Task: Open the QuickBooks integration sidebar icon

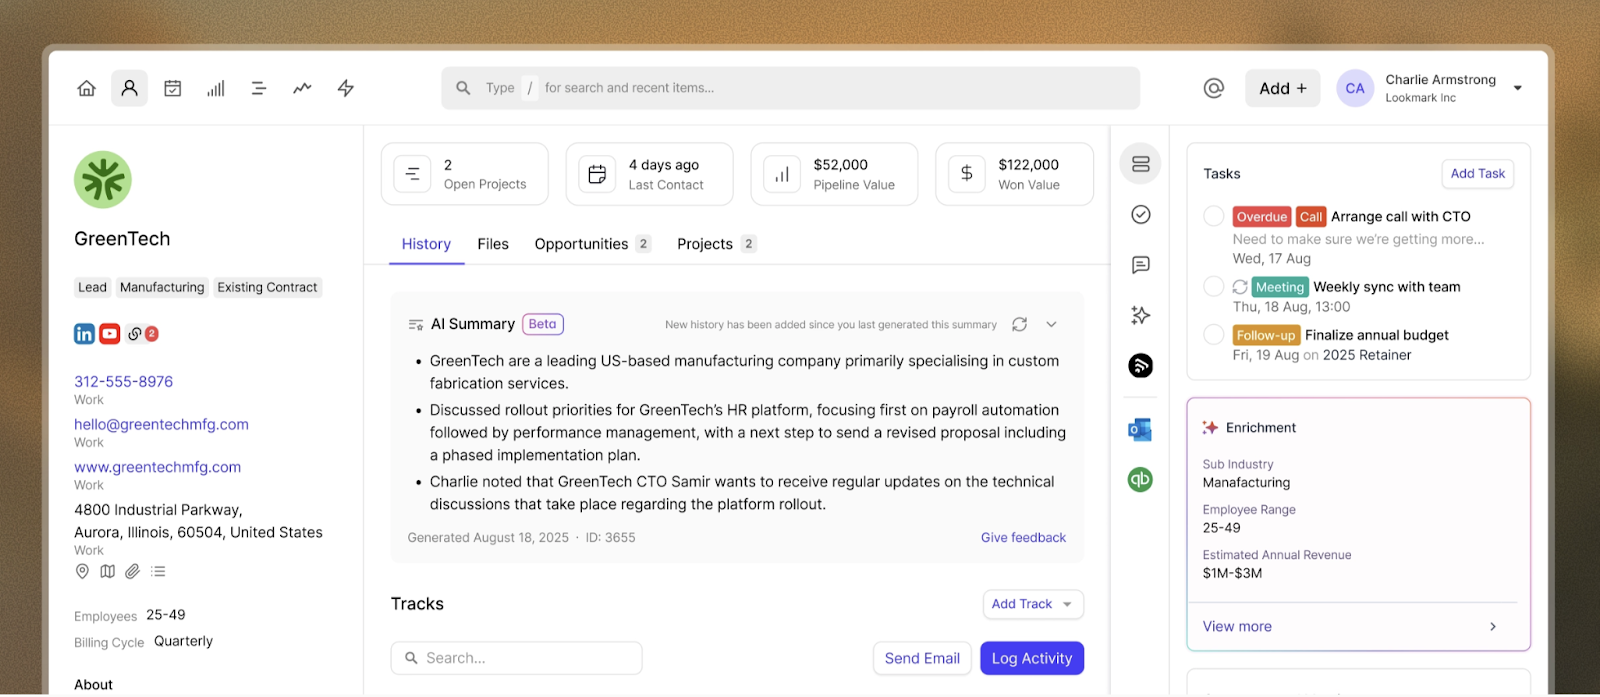Action: [1140, 479]
